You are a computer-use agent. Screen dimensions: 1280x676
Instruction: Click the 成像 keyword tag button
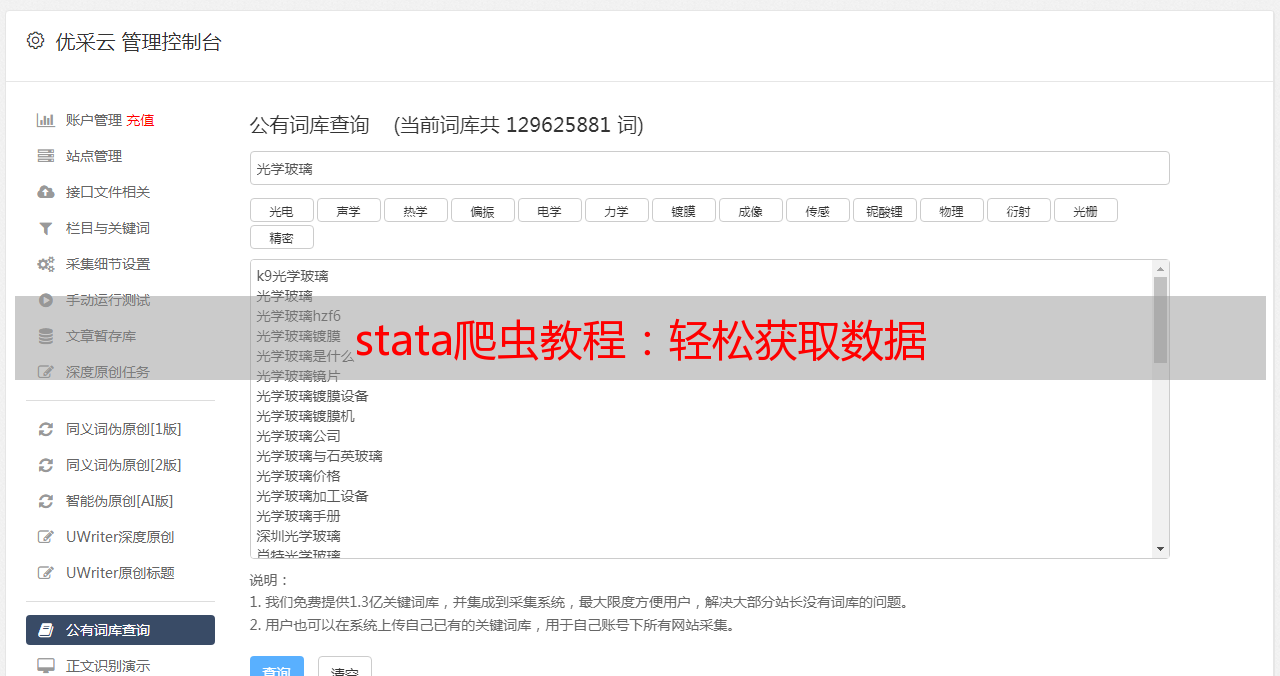tap(750, 210)
